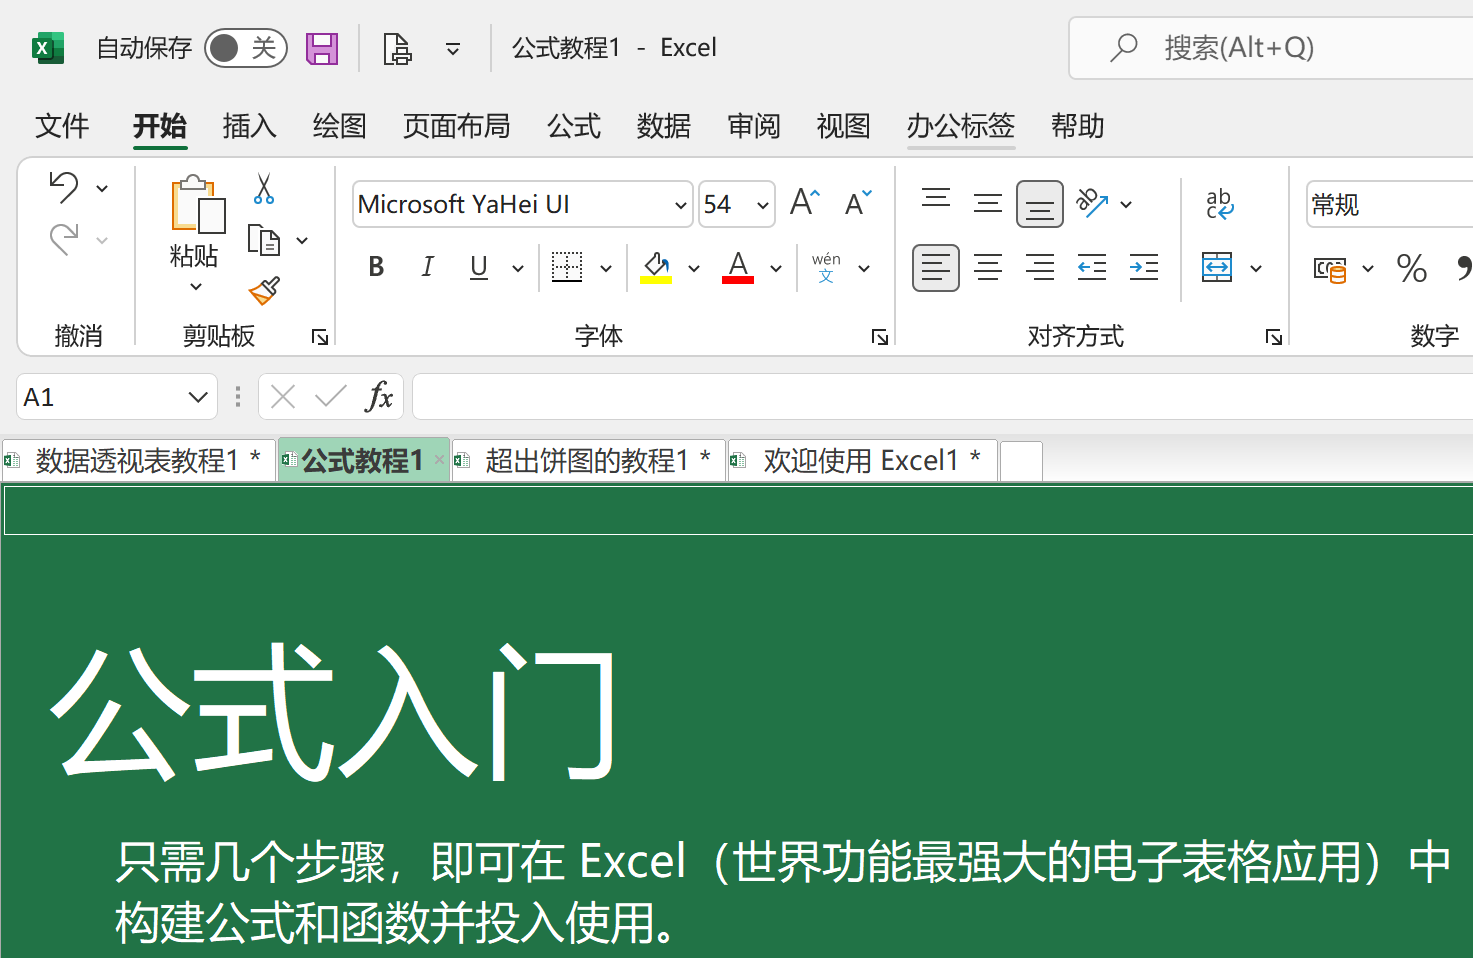Decrease indent
Image resolution: width=1473 pixels, height=958 pixels.
(1092, 268)
